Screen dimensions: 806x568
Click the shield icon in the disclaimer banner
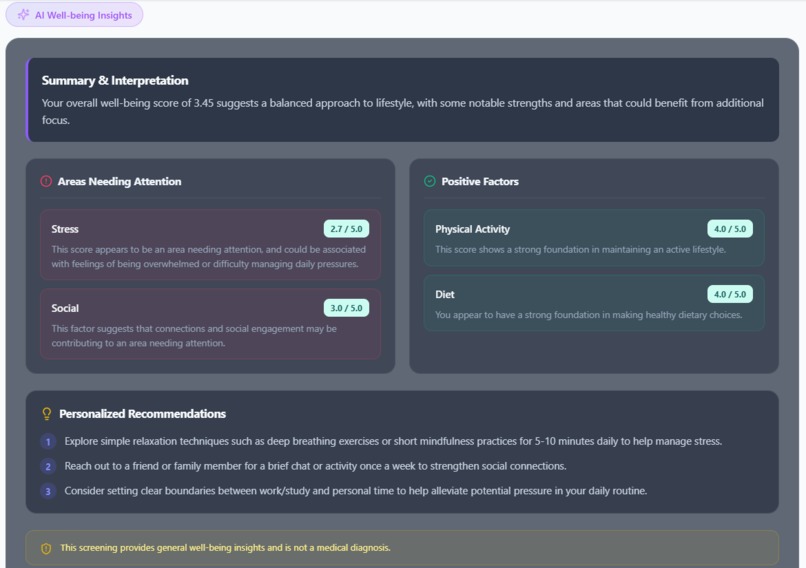click(46, 548)
